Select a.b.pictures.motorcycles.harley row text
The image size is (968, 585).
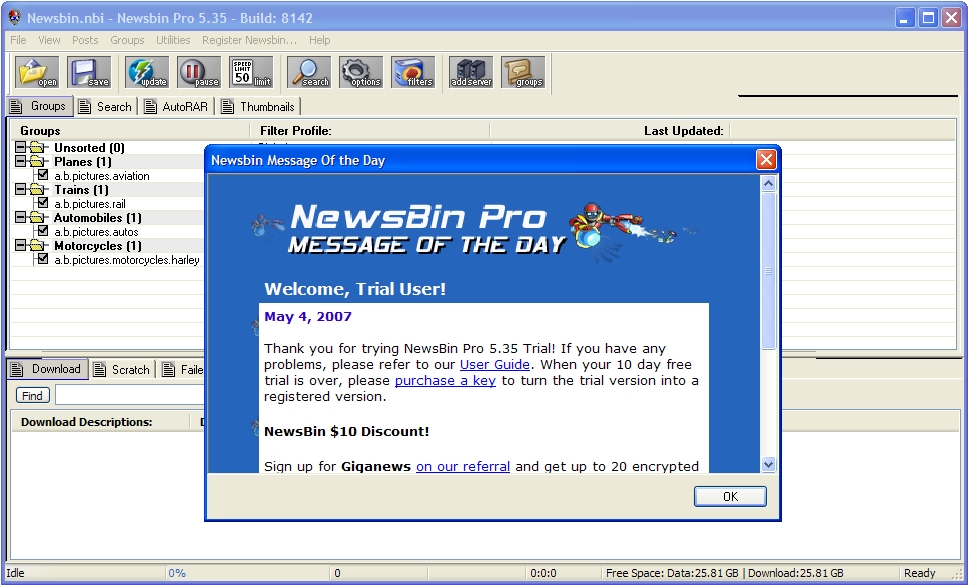click(127, 260)
